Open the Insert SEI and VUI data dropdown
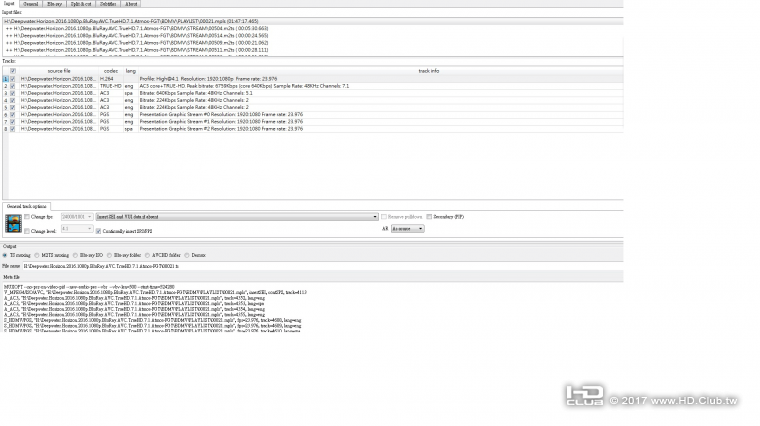 237,217
